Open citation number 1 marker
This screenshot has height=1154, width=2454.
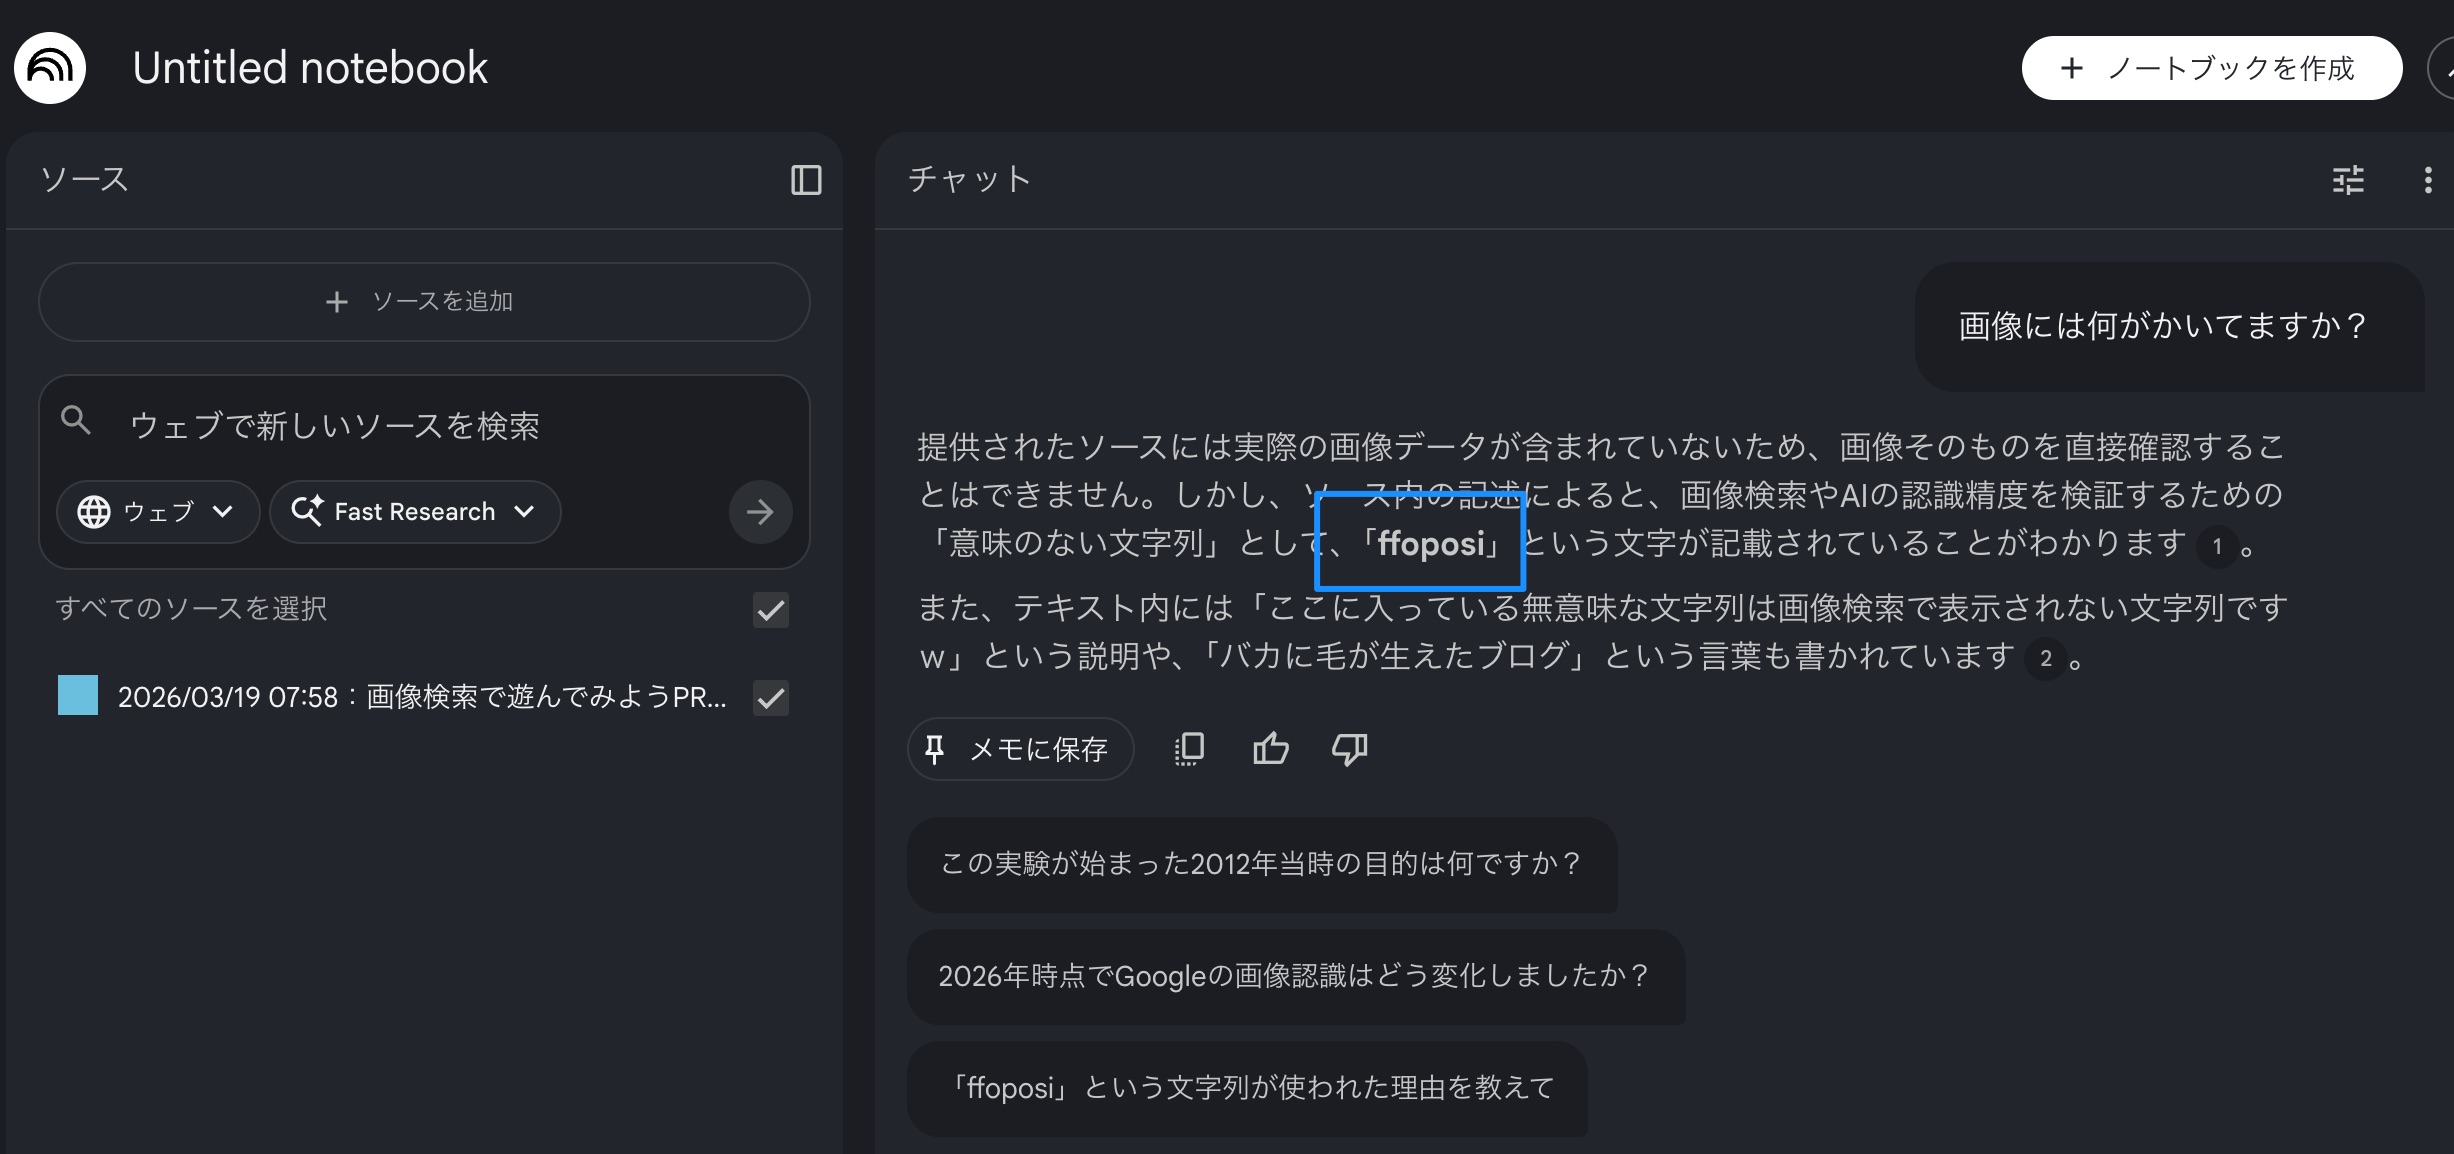click(x=2217, y=546)
